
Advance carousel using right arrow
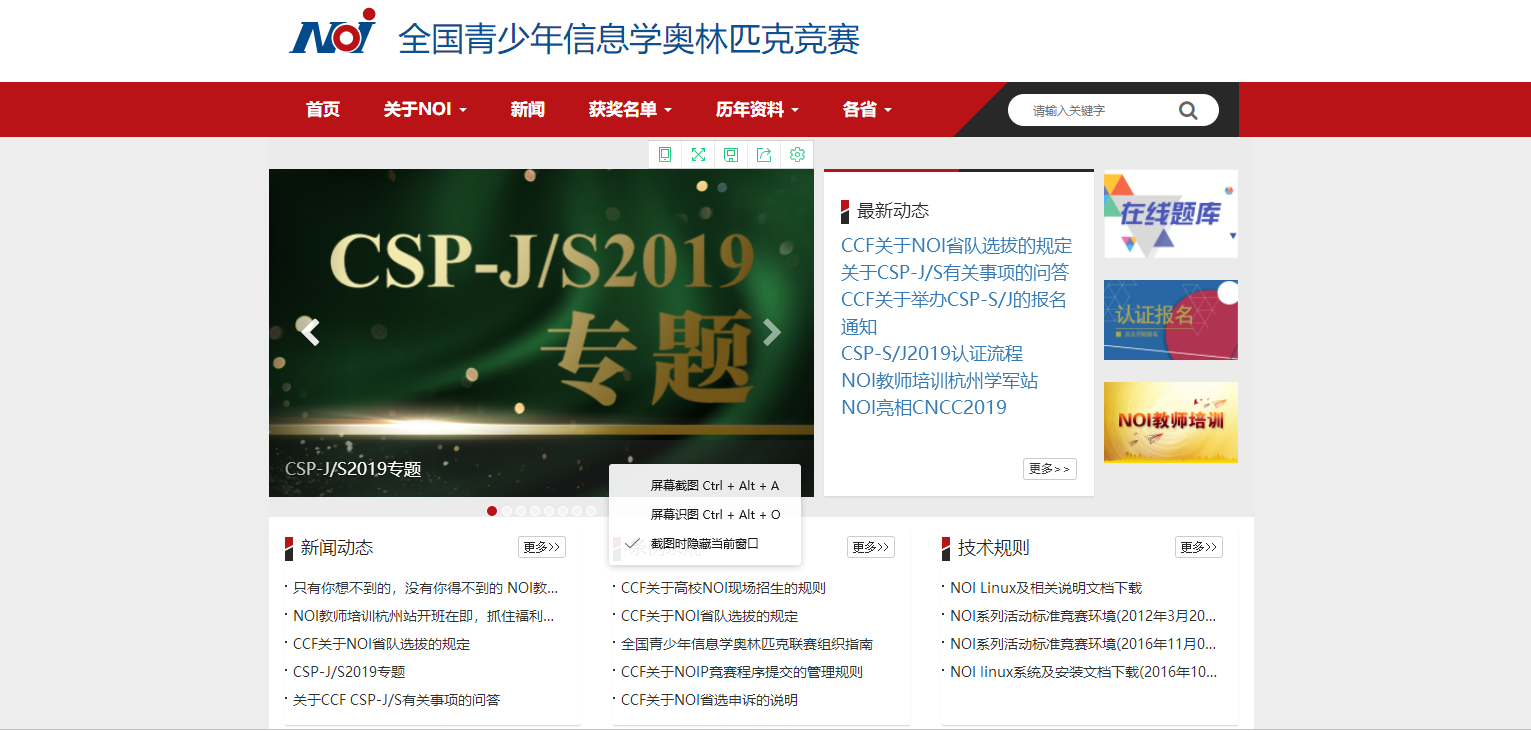(x=771, y=332)
